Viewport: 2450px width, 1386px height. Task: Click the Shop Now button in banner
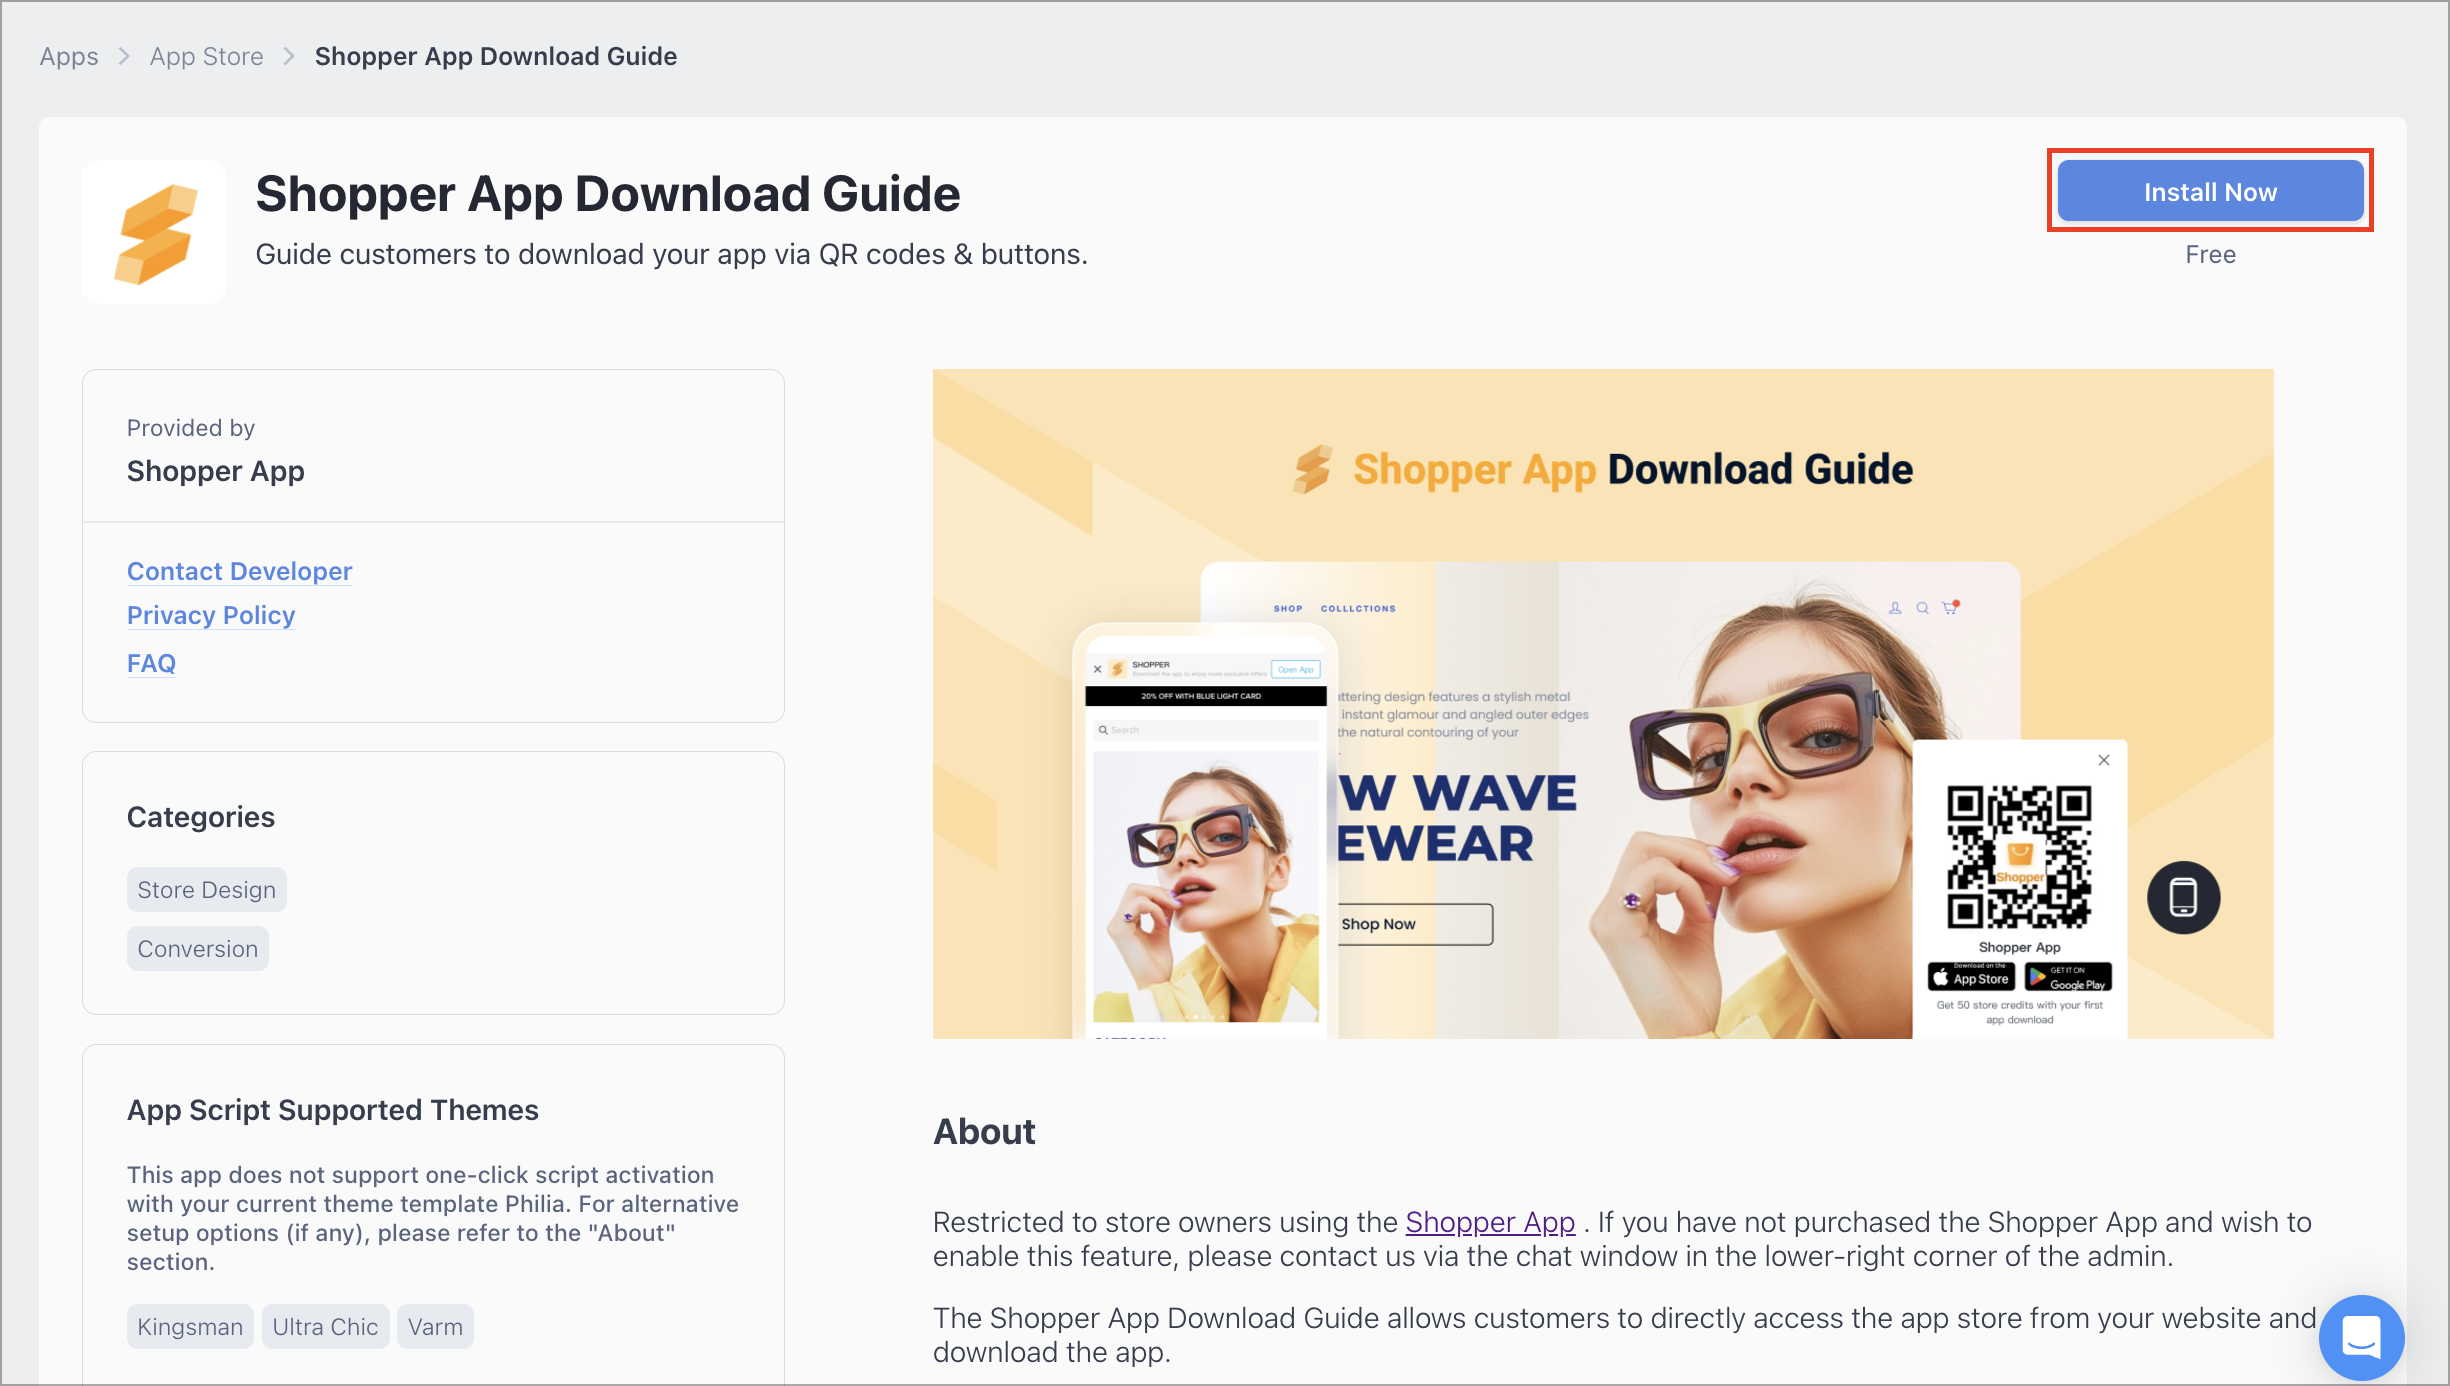click(1414, 924)
